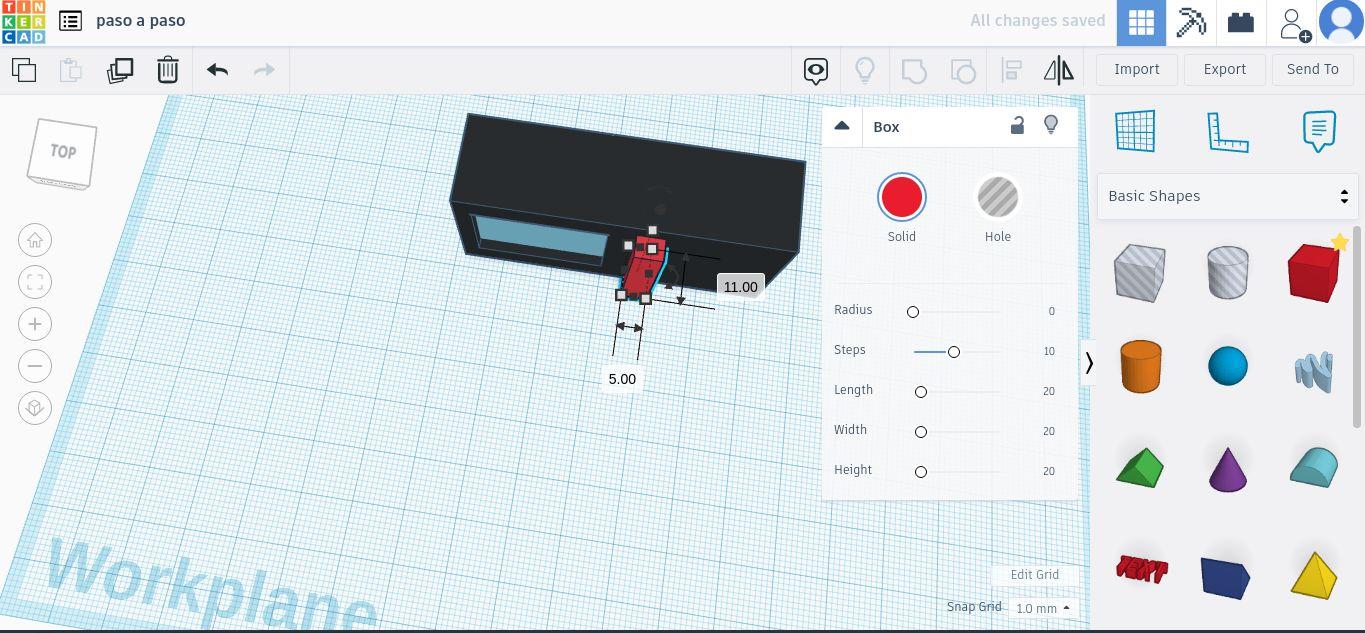
Task: Click the Import button
Action: pos(1137,69)
